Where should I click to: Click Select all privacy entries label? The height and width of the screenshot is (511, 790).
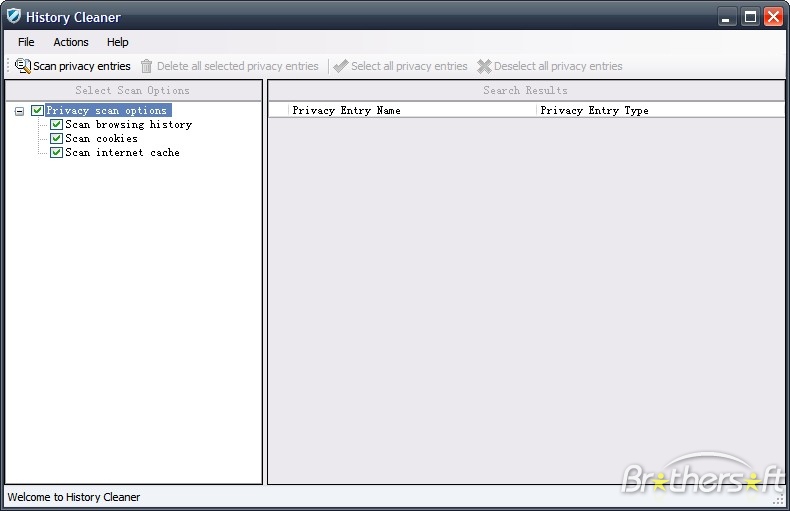(x=409, y=66)
